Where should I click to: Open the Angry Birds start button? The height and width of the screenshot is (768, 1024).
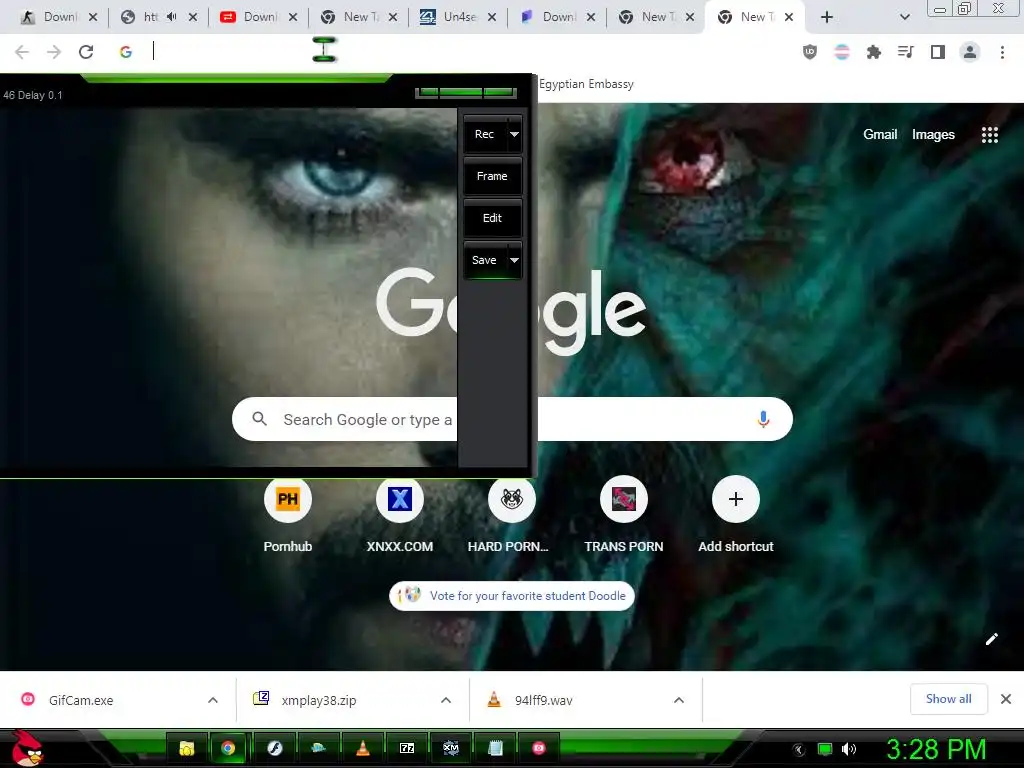coord(27,748)
